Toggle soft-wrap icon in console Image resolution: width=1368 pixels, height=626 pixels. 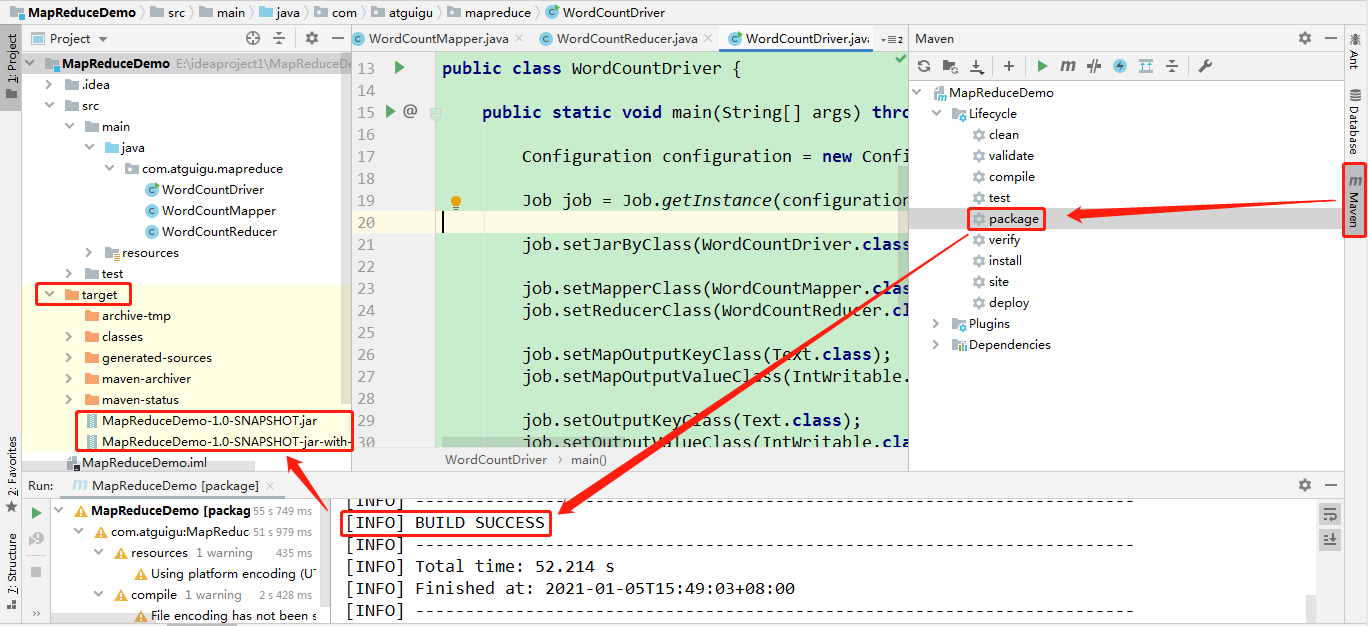[1330, 514]
